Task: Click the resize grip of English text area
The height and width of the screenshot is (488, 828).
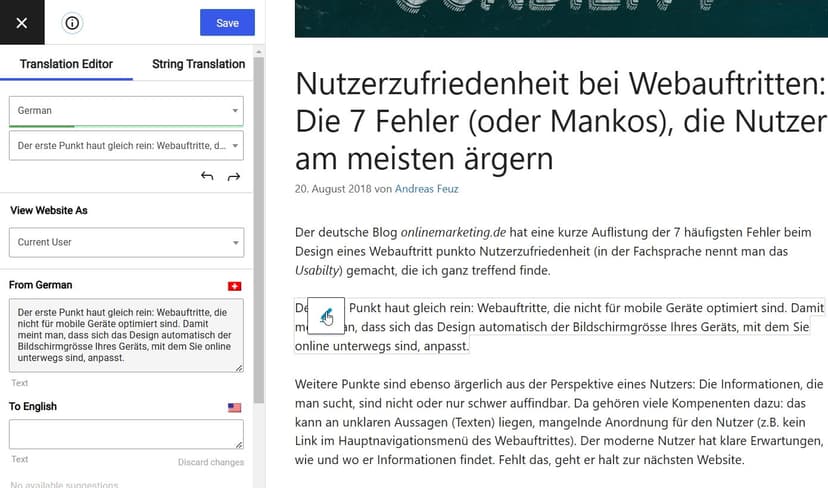Action: 239,445
